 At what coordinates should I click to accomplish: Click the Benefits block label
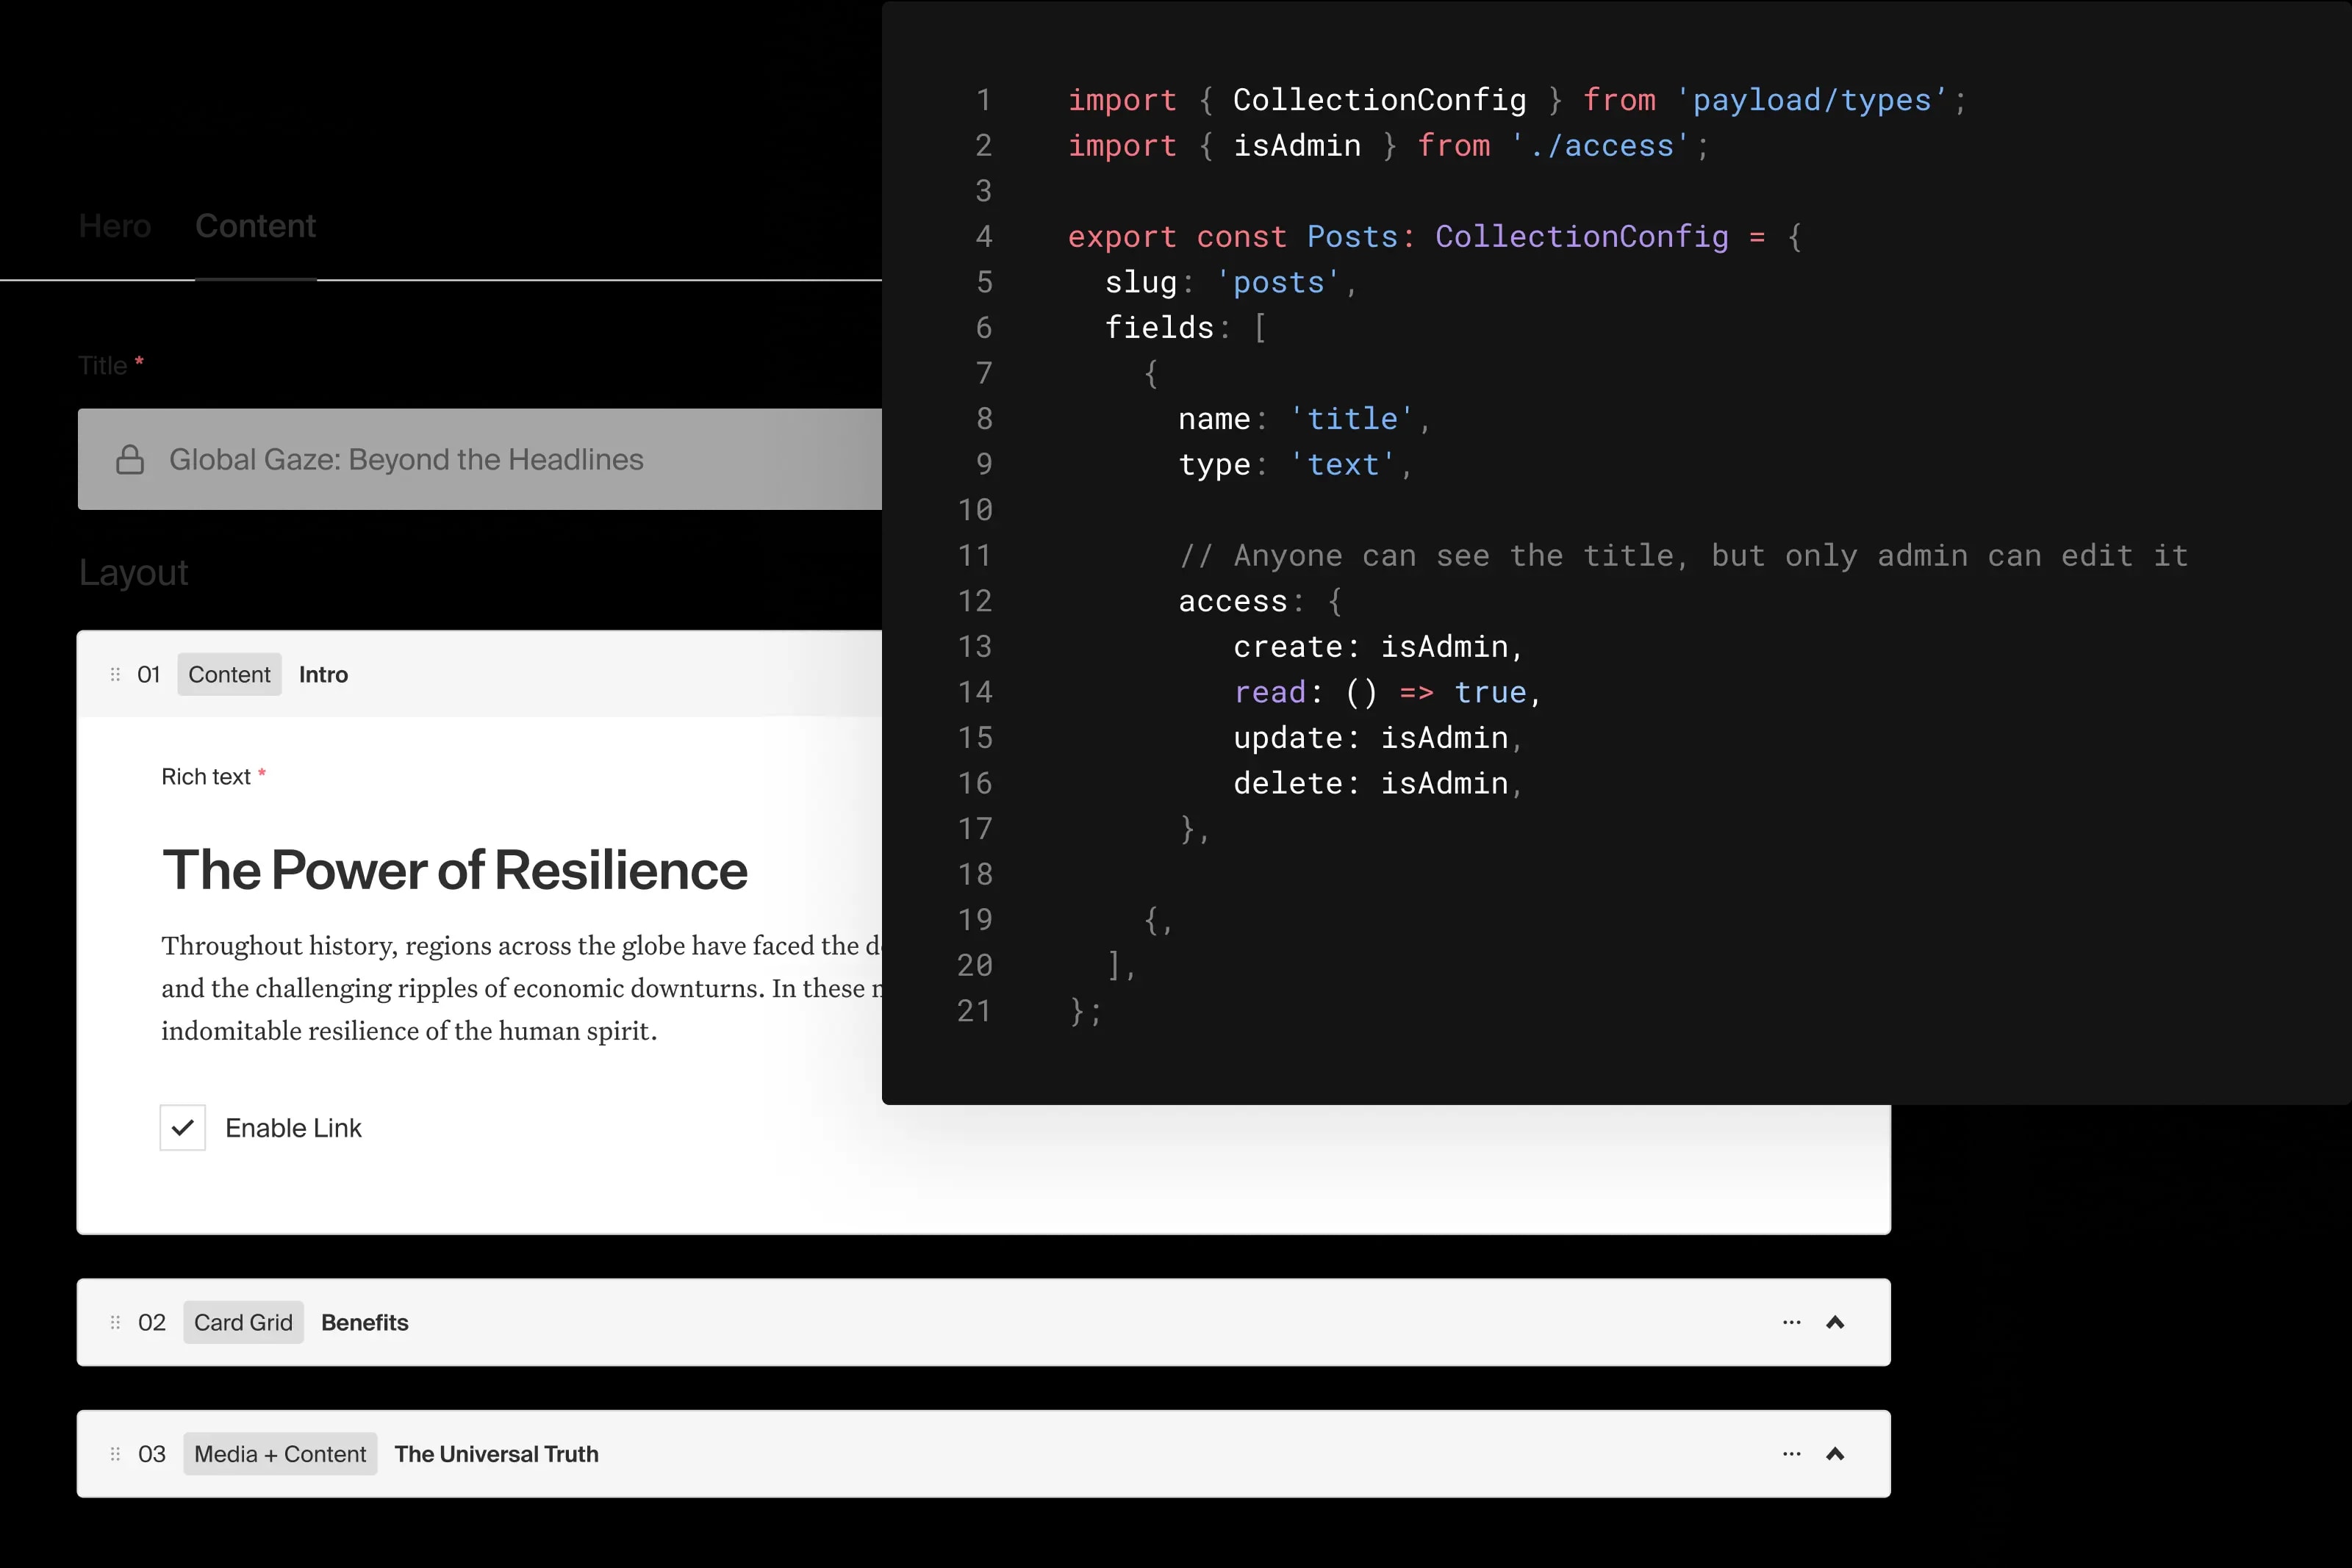364,1321
